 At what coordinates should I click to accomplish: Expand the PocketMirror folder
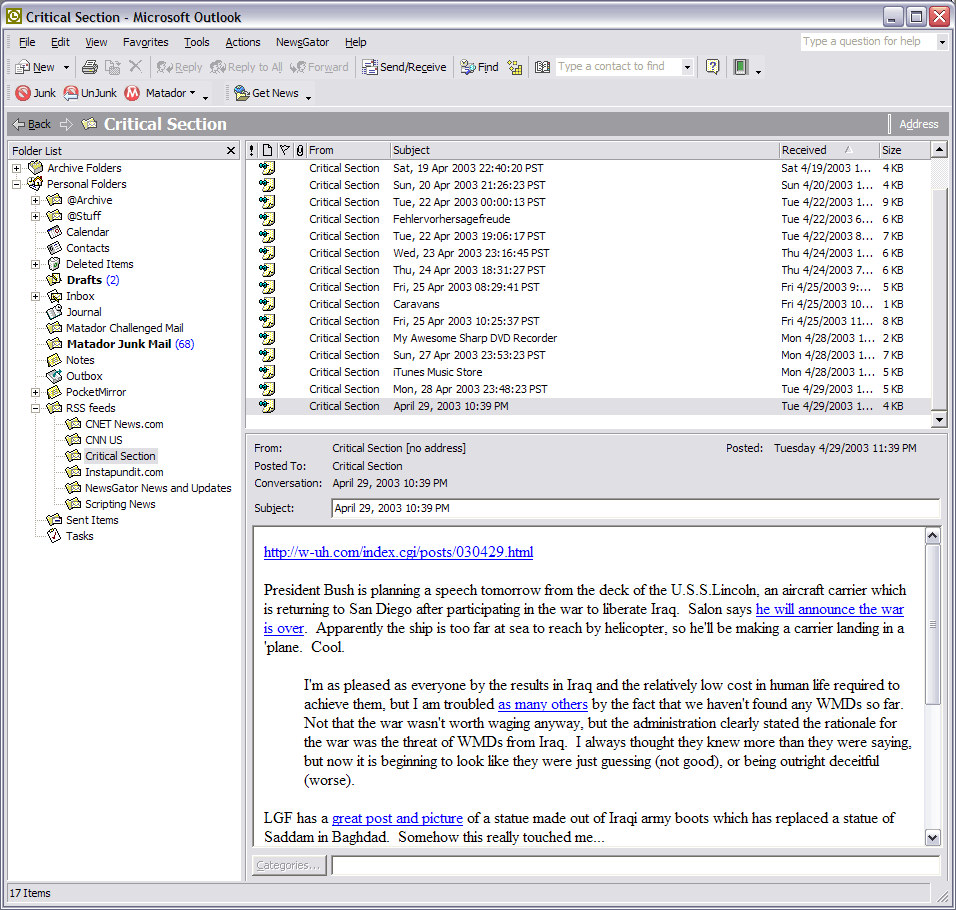[x=35, y=392]
